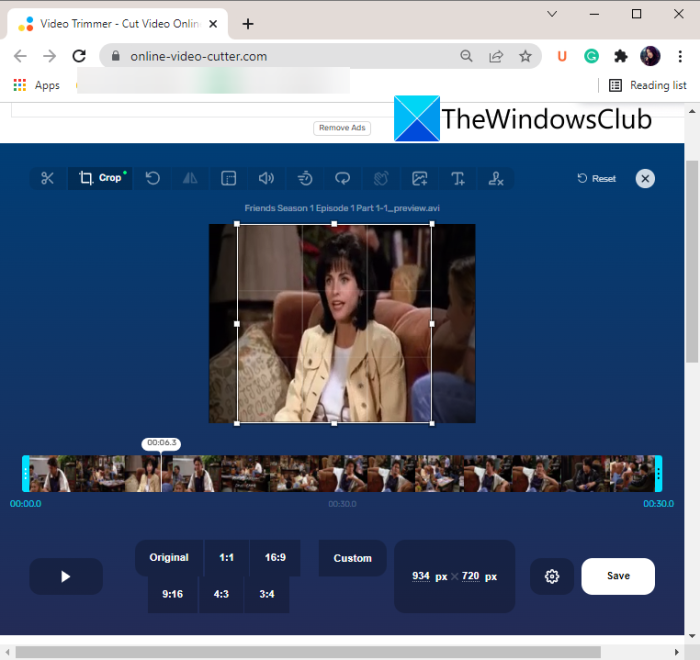Open a new browser tab
The height and width of the screenshot is (660, 700).
[x=248, y=24]
